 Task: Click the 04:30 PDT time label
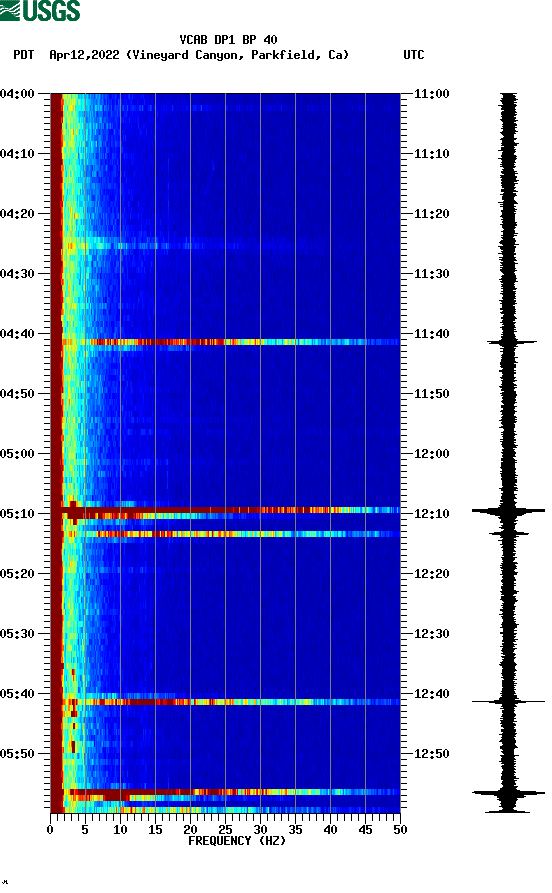tap(17, 274)
